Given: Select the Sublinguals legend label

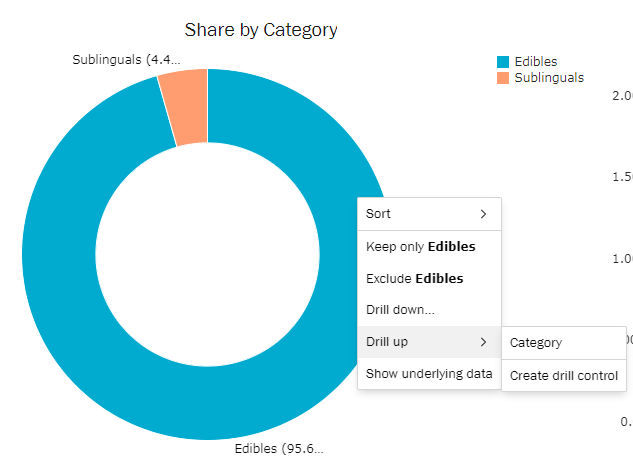Looking at the screenshot, I should 549,78.
